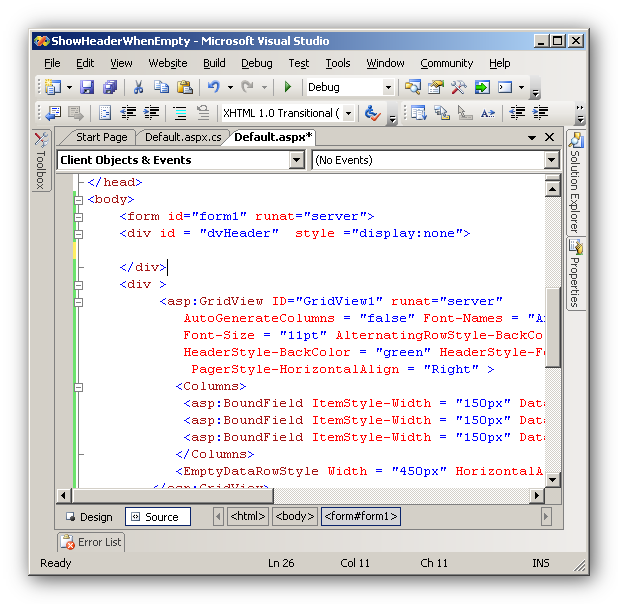Comment out selected lines icon
Image resolution: width=618 pixels, height=604 pixels.
coord(180,114)
